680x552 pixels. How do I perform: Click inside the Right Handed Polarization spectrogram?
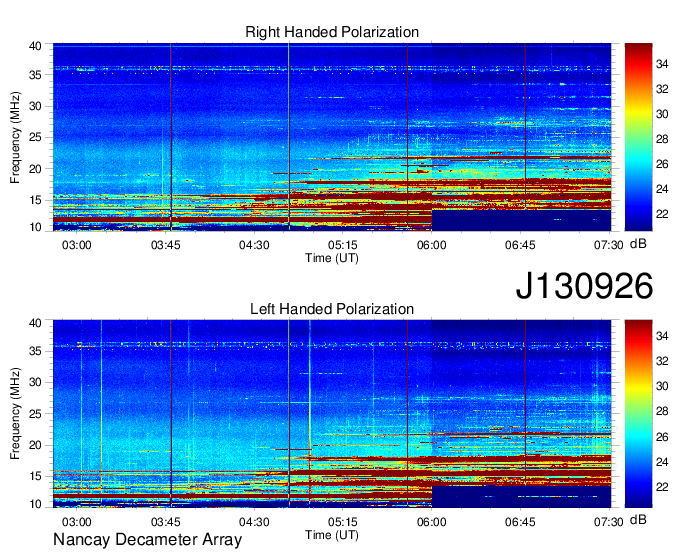tap(332, 137)
